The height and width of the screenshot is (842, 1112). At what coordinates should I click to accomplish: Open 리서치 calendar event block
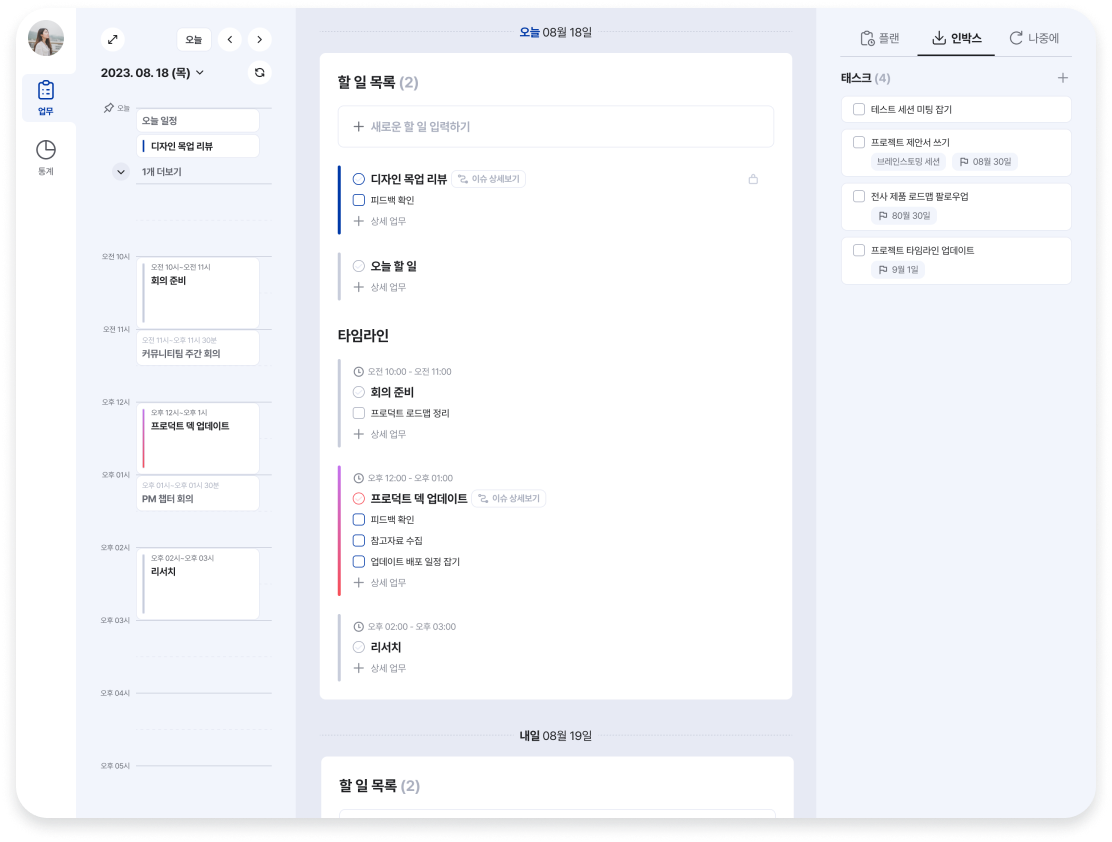[198, 583]
